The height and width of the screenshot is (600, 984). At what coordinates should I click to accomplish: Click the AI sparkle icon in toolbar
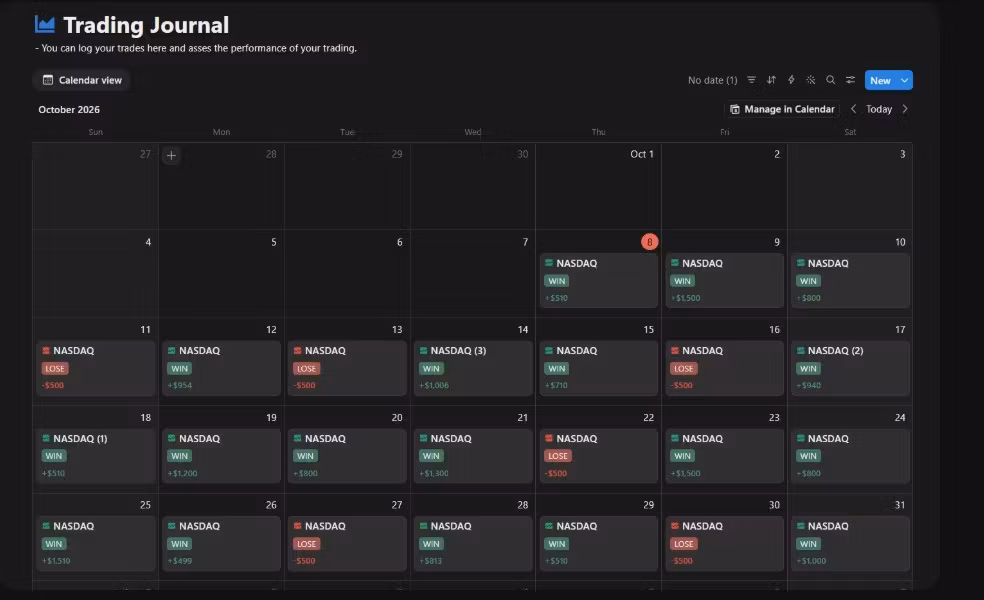click(x=811, y=80)
